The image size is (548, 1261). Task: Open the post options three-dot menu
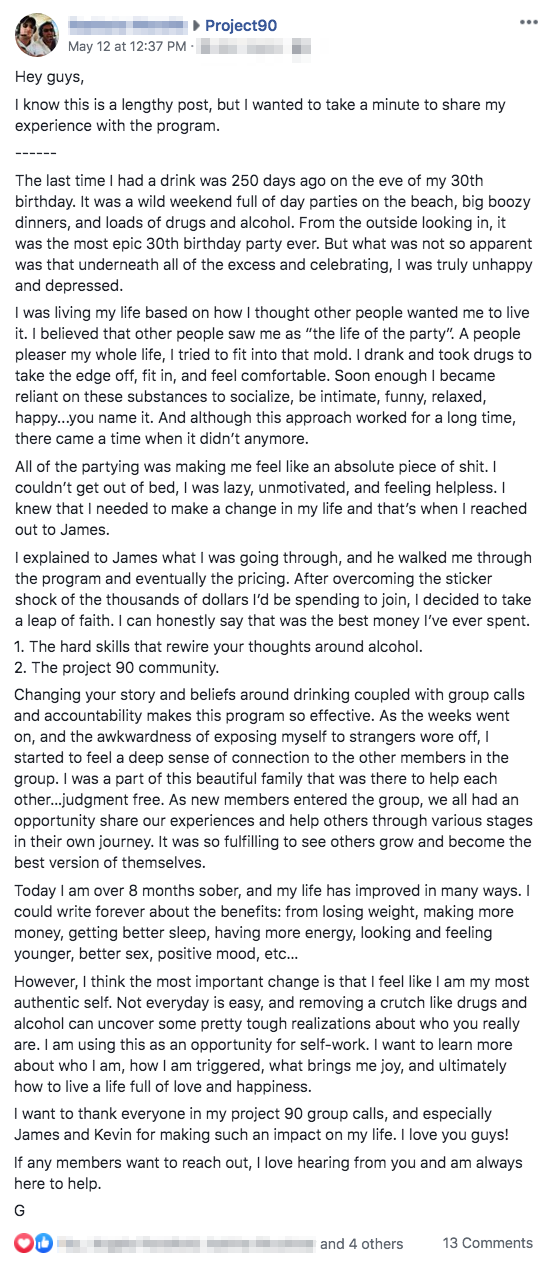pyautogui.click(x=528, y=21)
